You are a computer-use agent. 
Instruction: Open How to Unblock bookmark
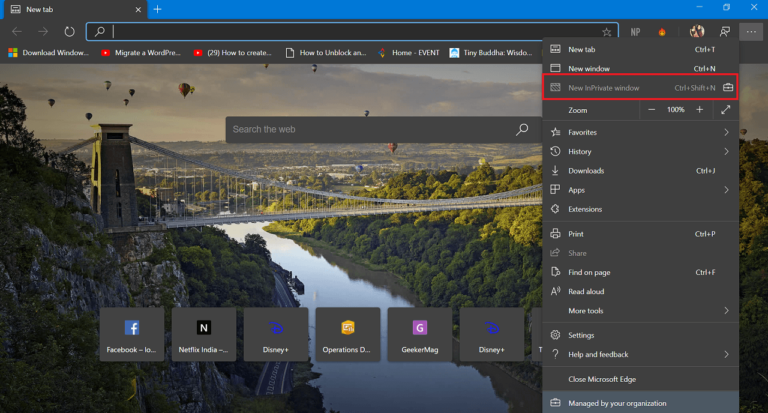(326, 53)
